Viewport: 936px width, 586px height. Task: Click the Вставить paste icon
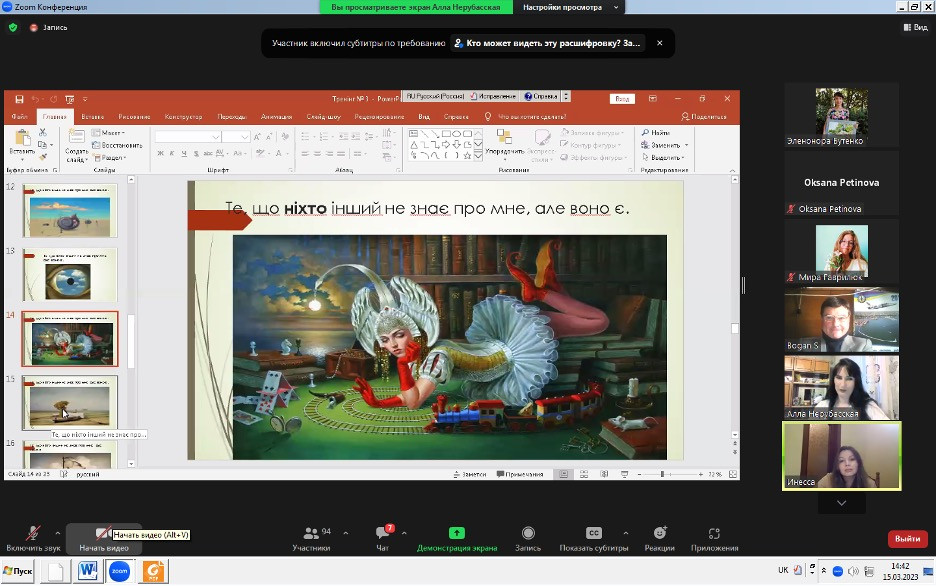tap(22, 138)
